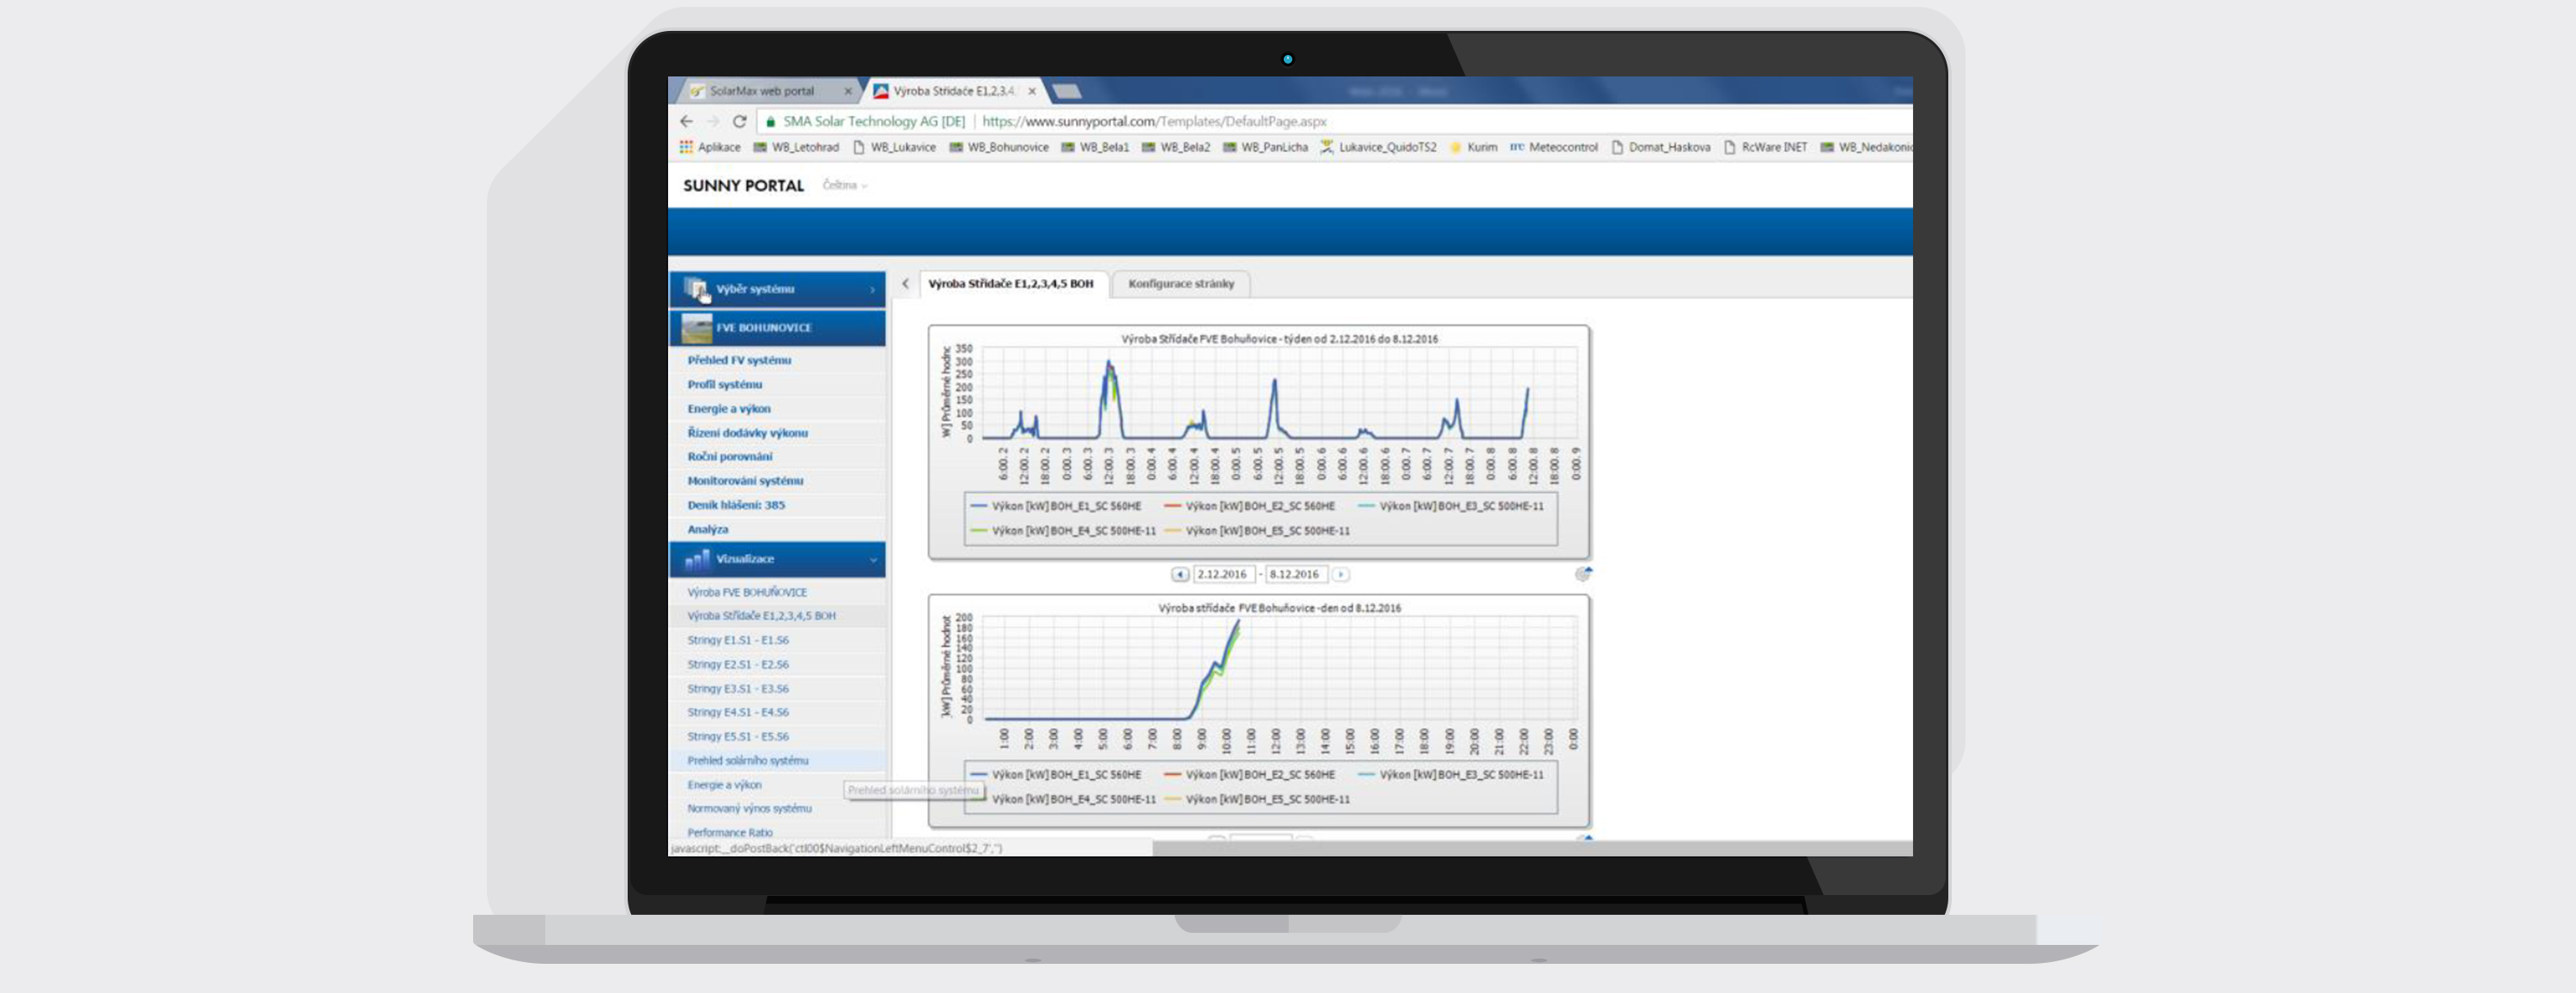Open Profil systému
The width and height of the screenshot is (2576, 993).
(x=725, y=384)
